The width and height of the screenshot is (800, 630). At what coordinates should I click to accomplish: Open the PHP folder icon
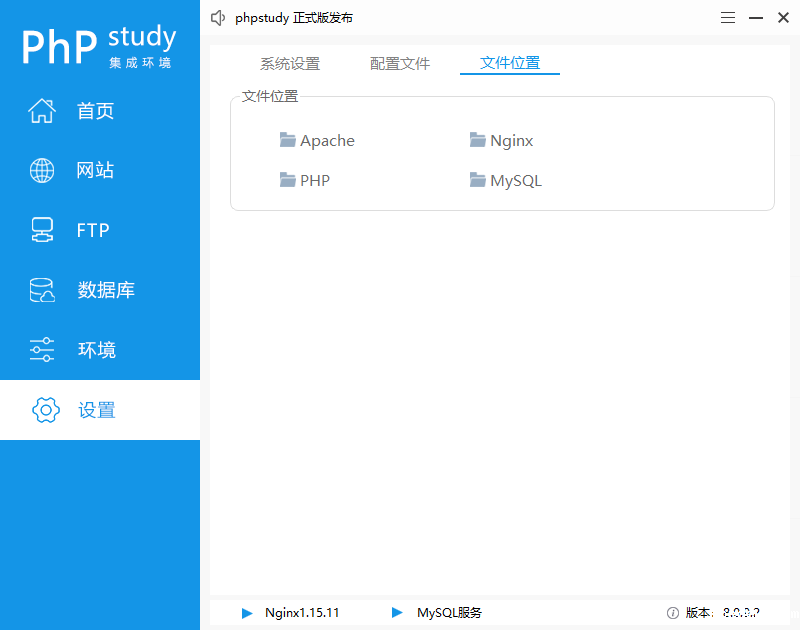(288, 180)
